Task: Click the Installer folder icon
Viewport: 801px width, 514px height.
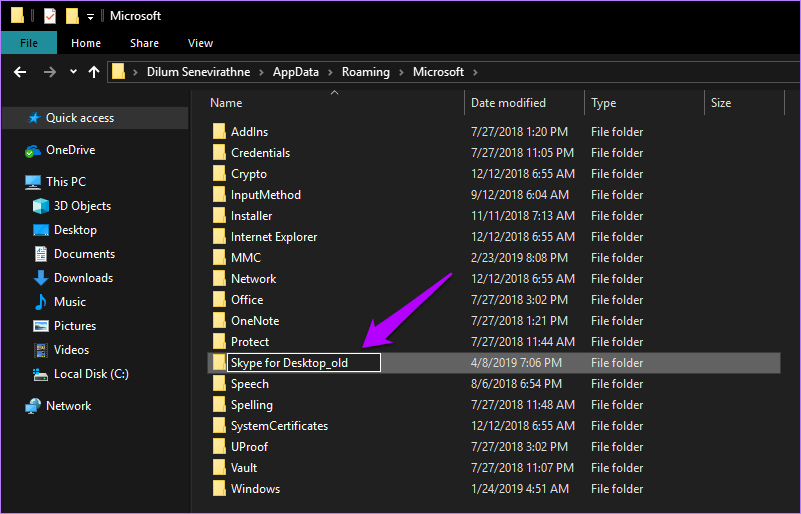Action: (x=219, y=215)
